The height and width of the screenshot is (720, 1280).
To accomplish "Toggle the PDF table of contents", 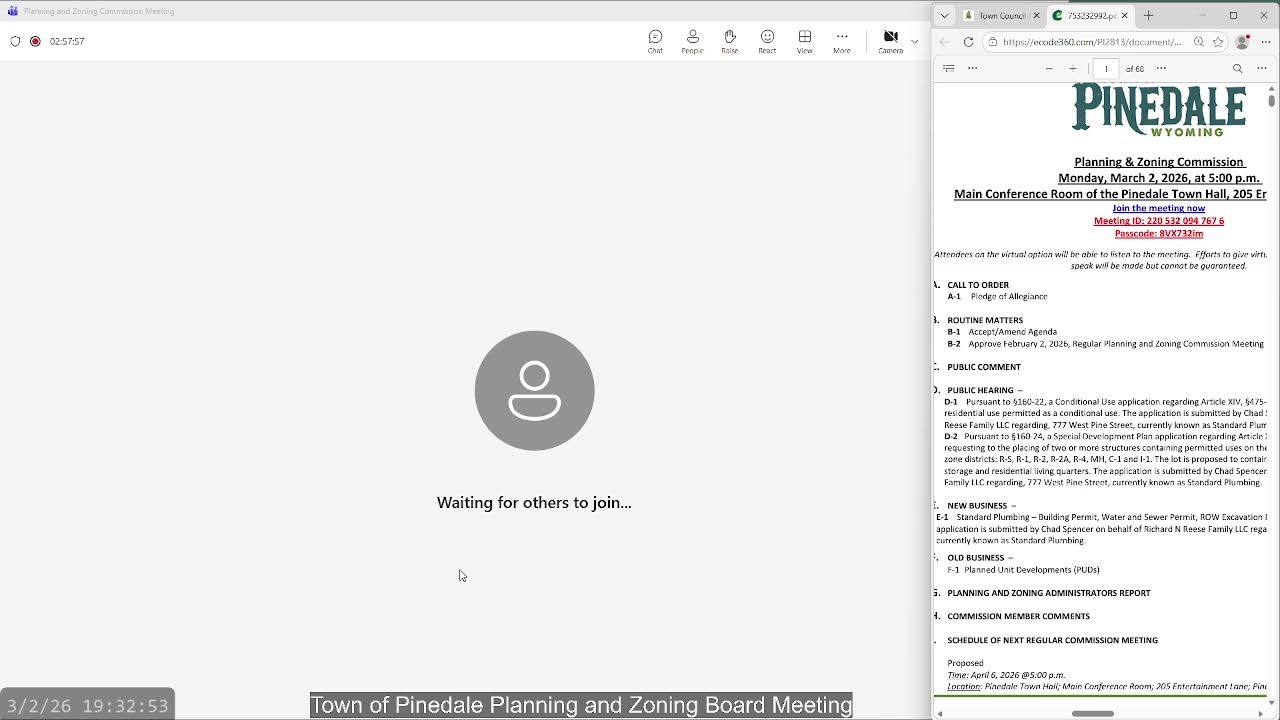I will 949,68.
